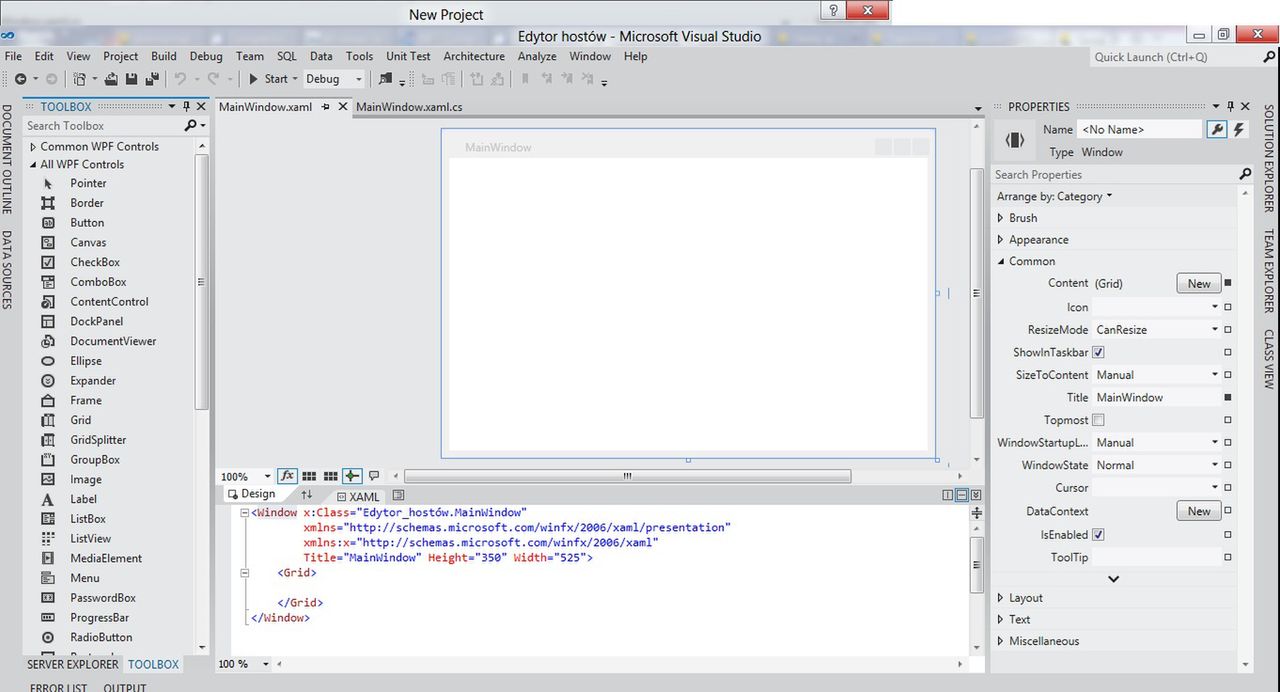Viewport: 1280px width, 692px height.
Task: Toggle the snap to gridlines crosshair icon
Action: (352, 476)
